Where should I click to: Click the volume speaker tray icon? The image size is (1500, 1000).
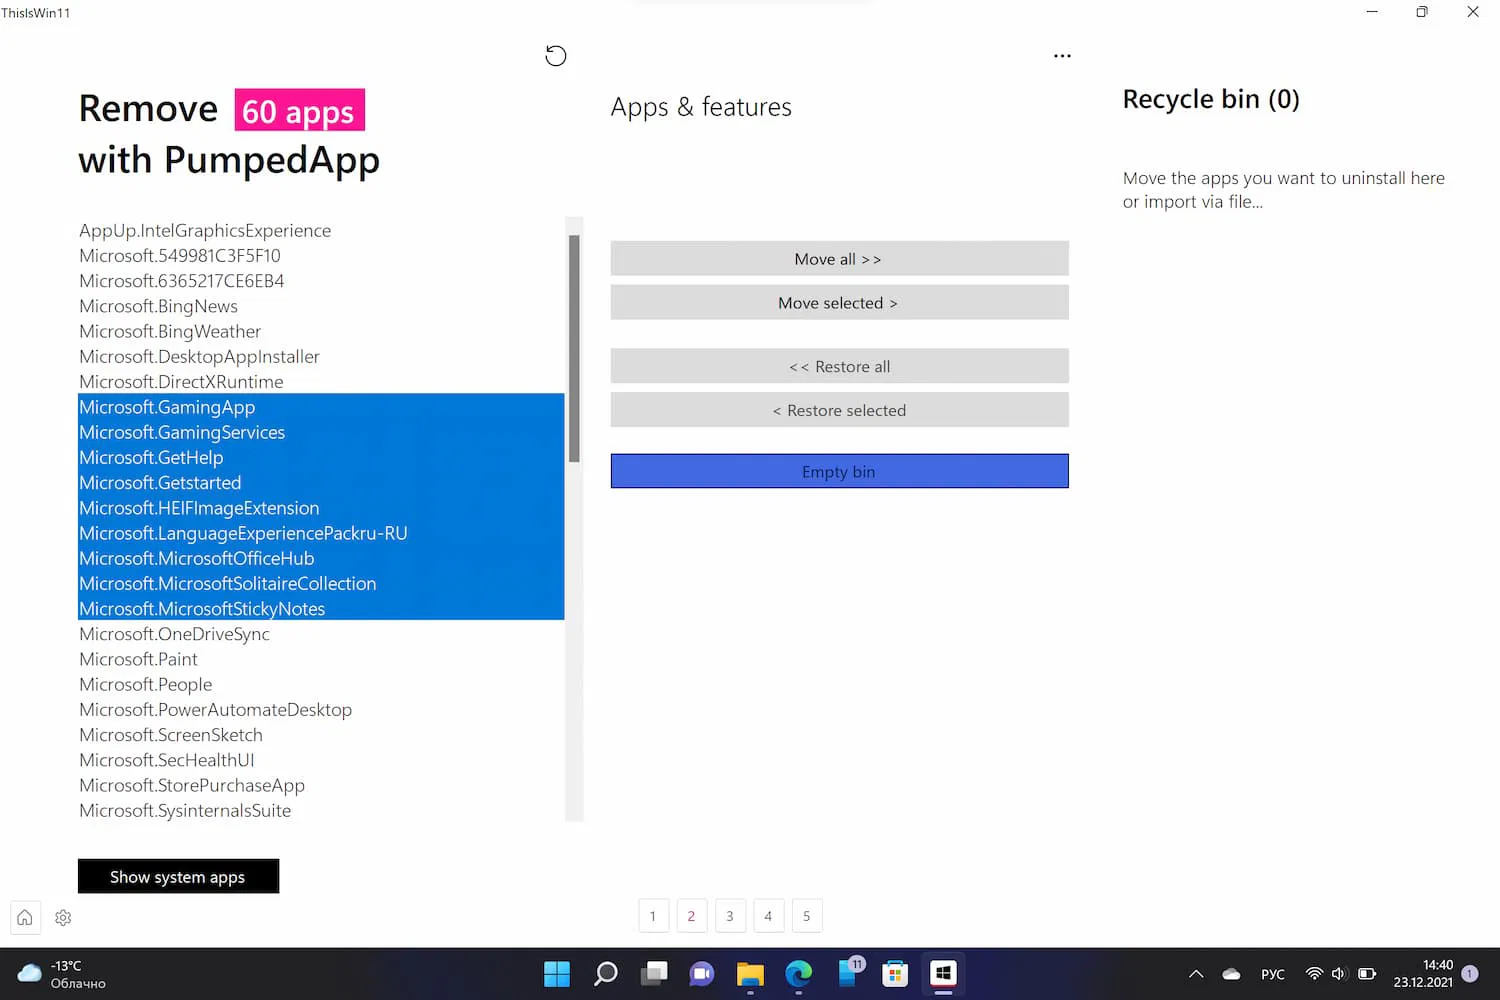[1339, 974]
